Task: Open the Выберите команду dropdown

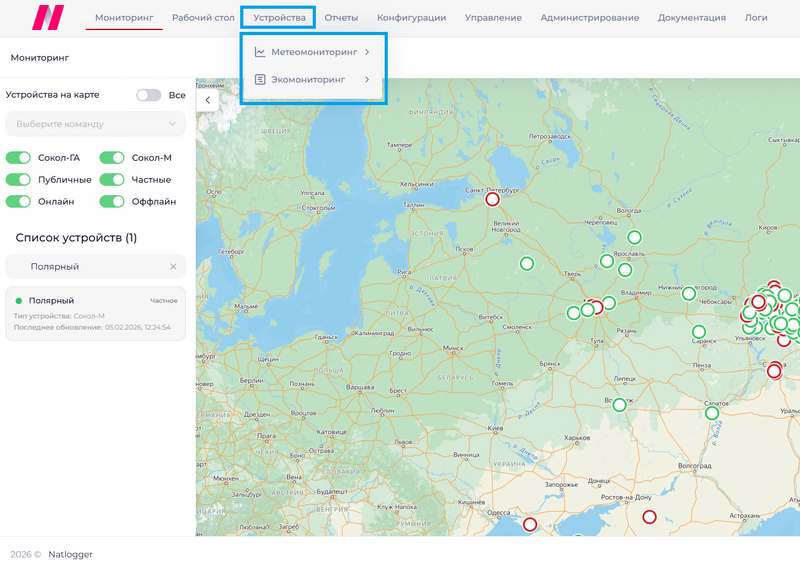Action: [x=95, y=124]
